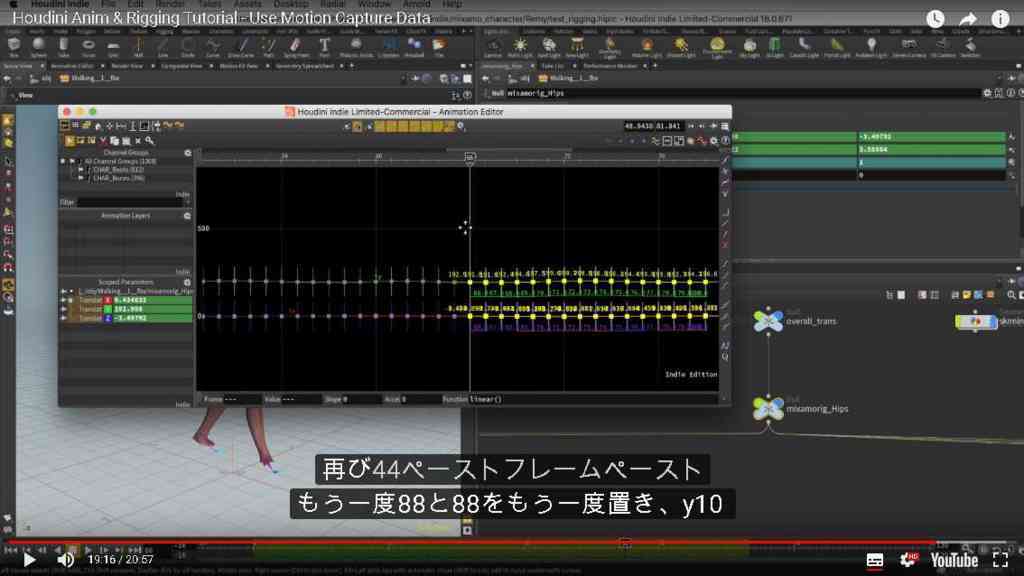Screen dimensions: 1024x576
Task: Open the Scoped Parameters gear menu
Action: pyautogui.click(x=187, y=282)
